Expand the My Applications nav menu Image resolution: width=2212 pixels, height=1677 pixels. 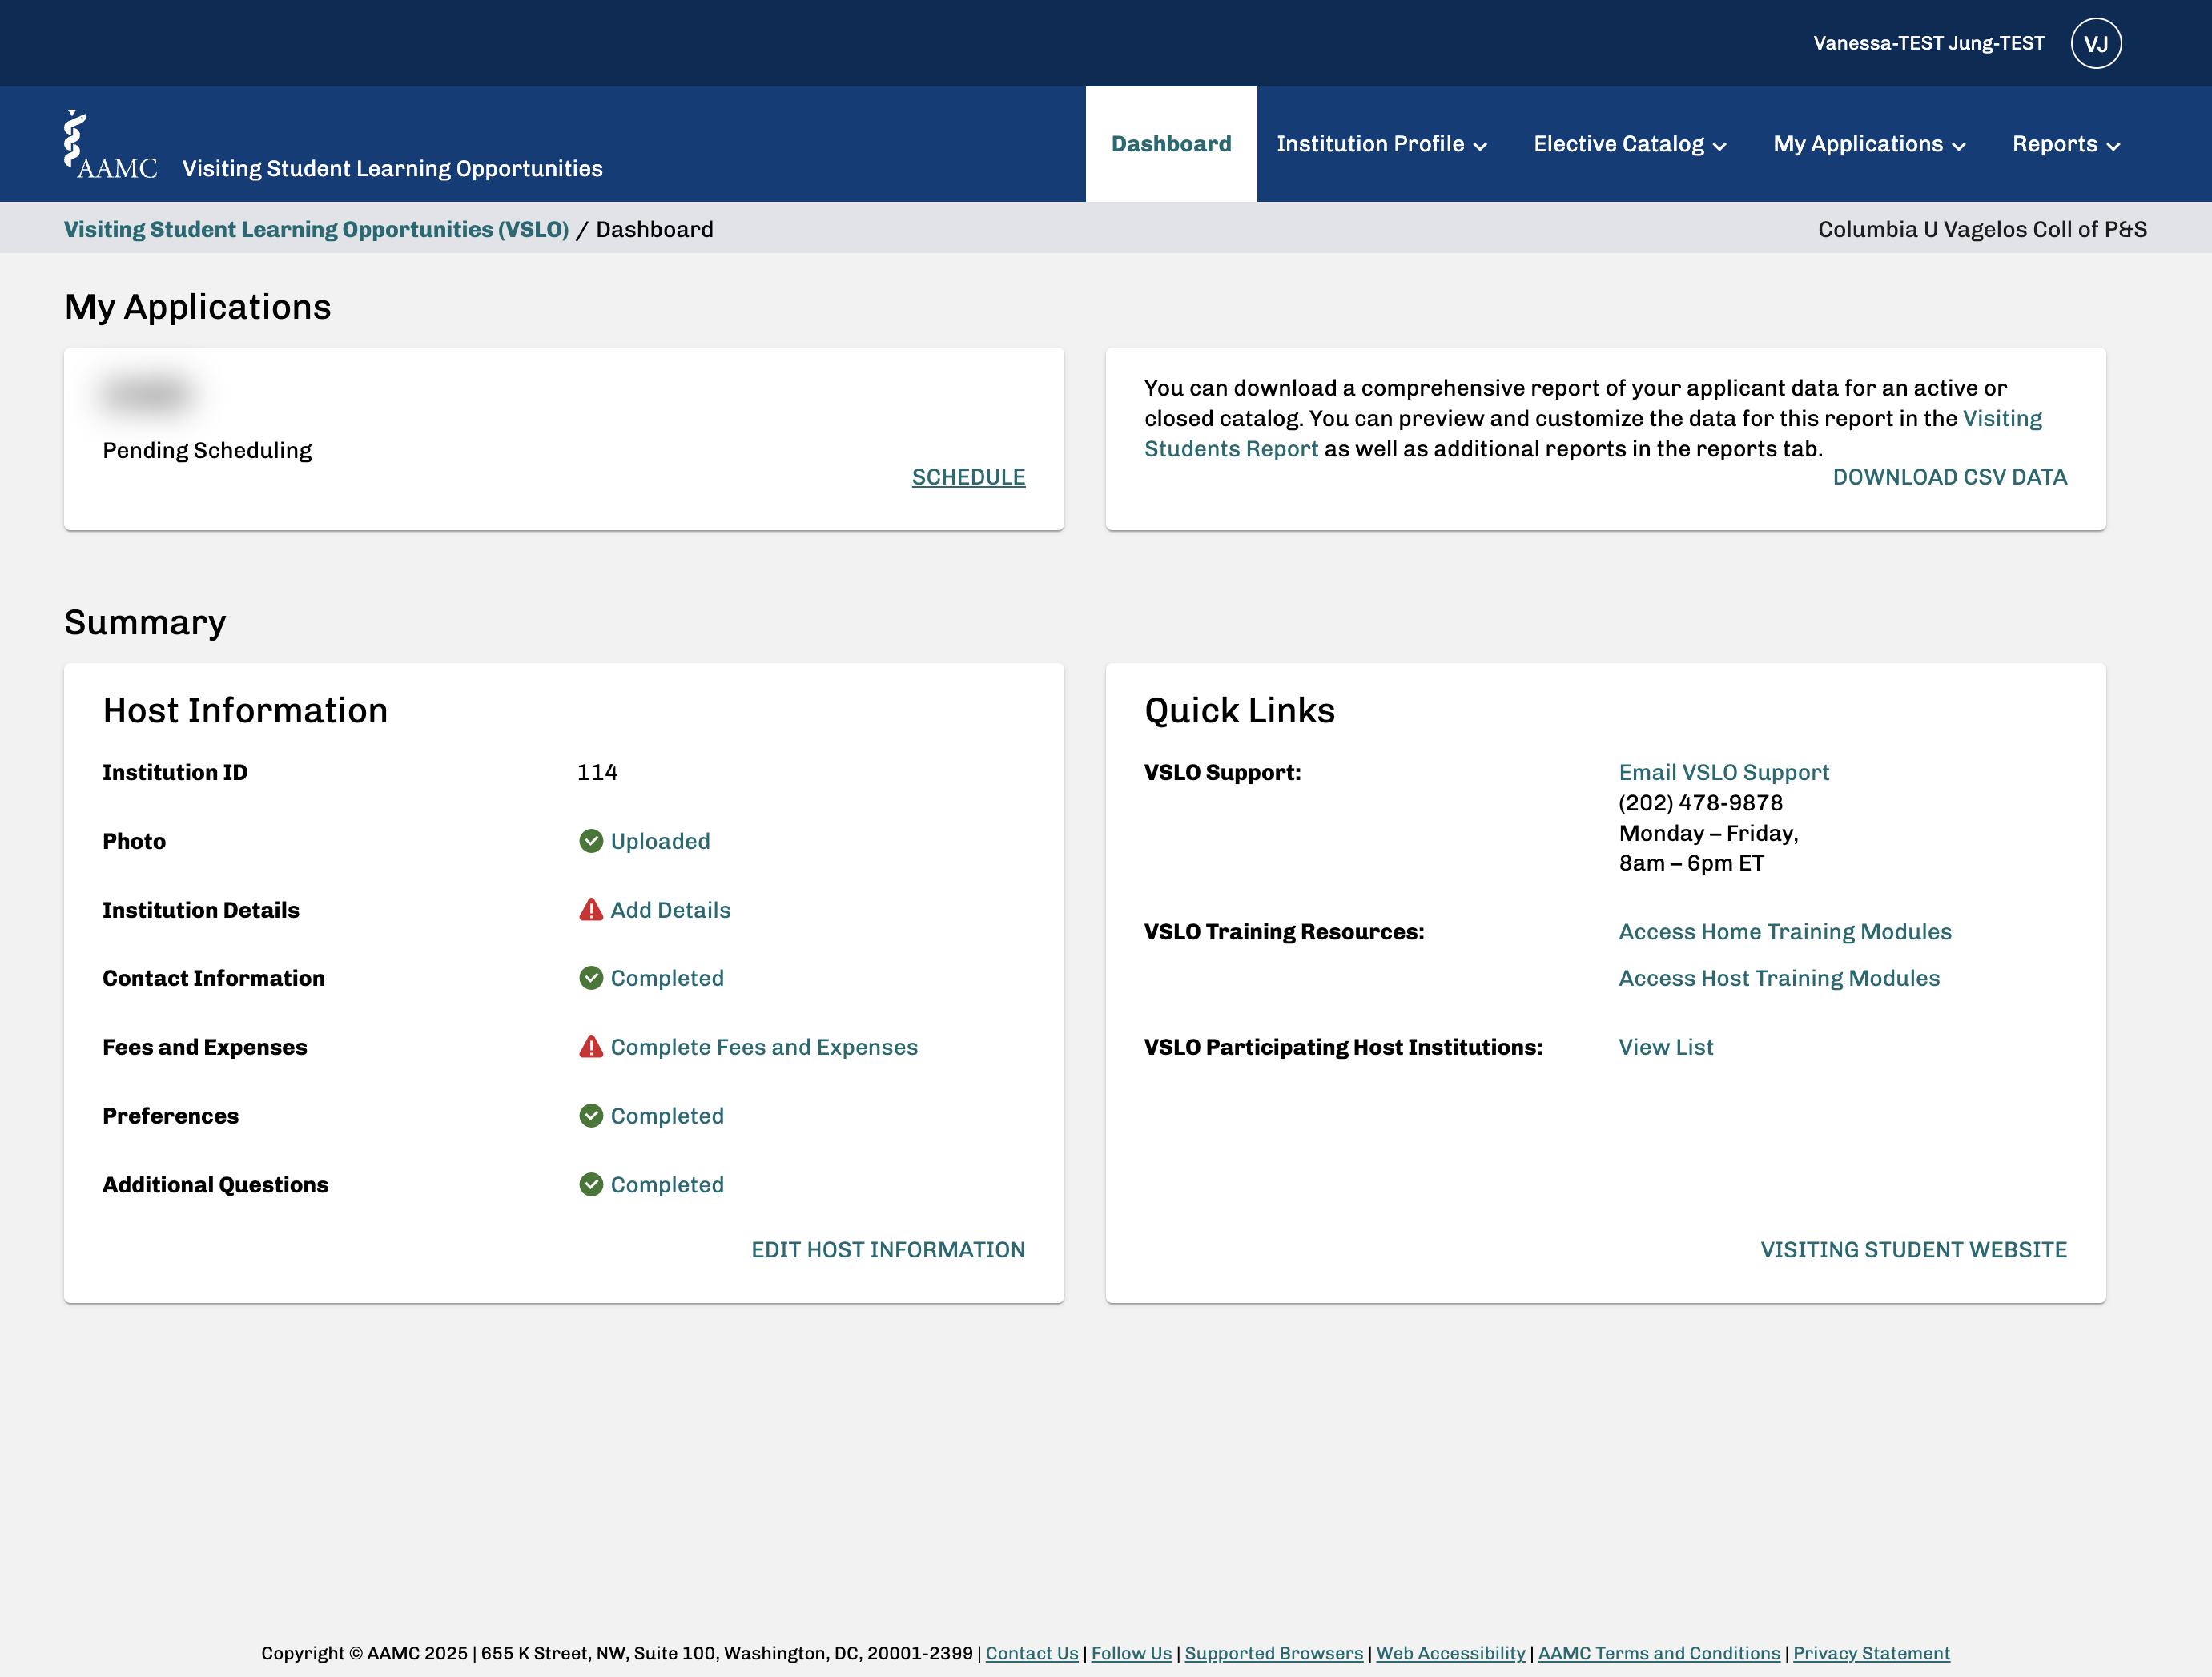coord(1869,144)
